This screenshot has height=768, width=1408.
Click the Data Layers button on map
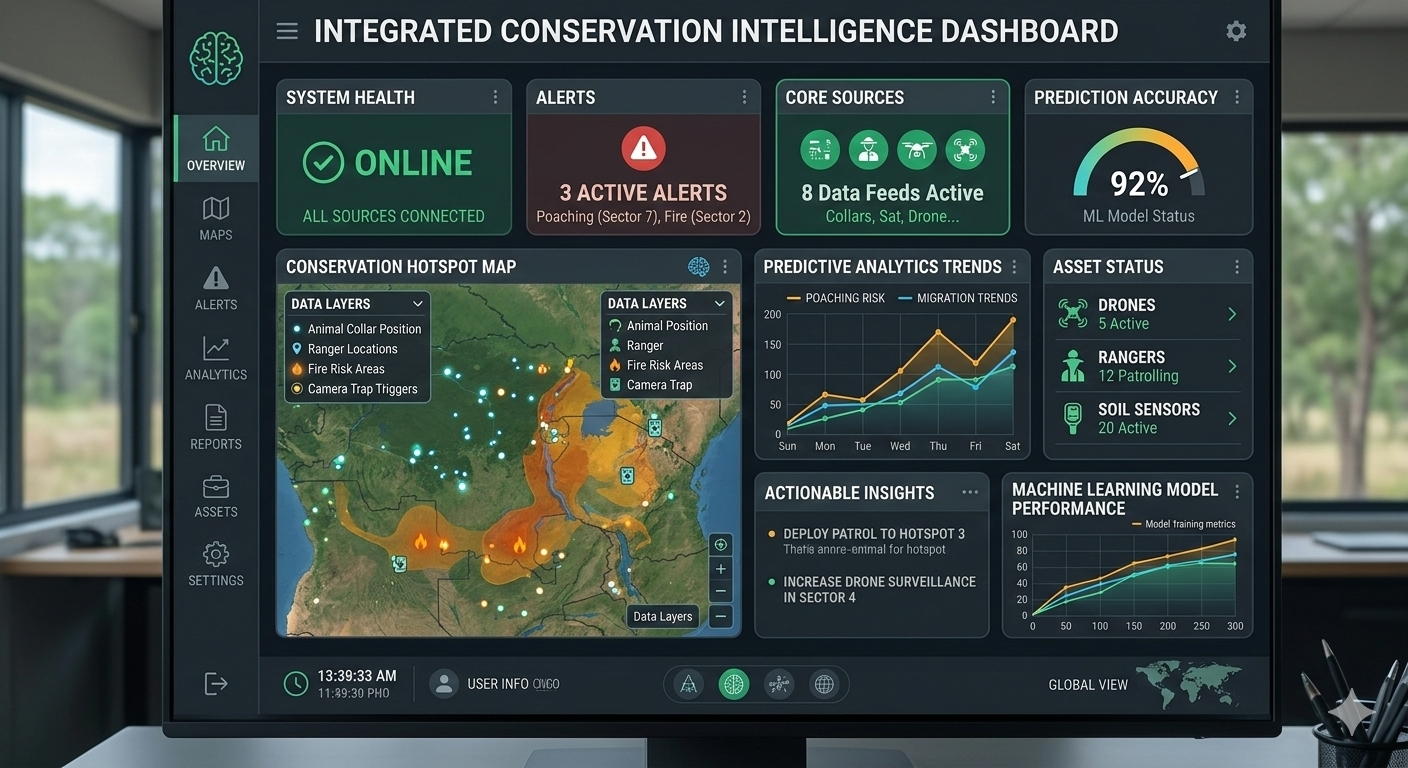[x=662, y=616]
